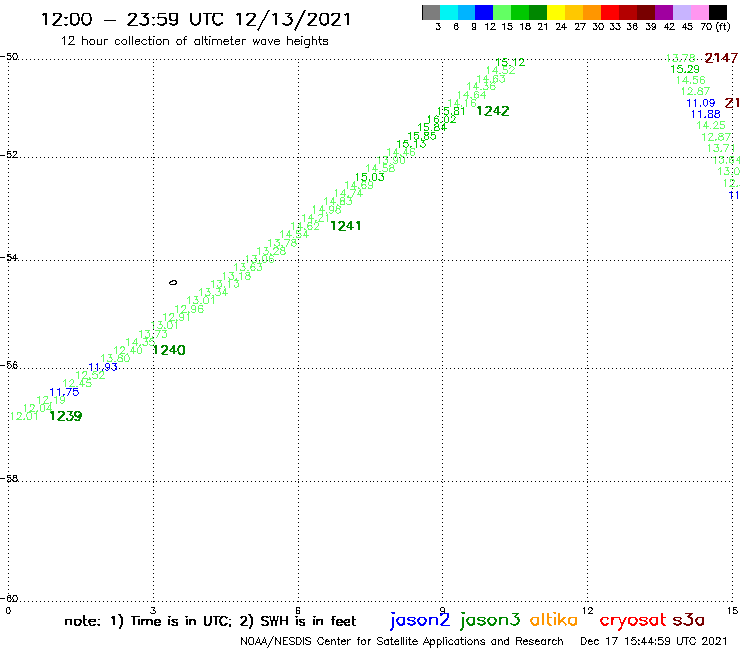Click the dark blue 12 ft legend swatch
This screenshot has width=740, height=650.
coord(484,12)
